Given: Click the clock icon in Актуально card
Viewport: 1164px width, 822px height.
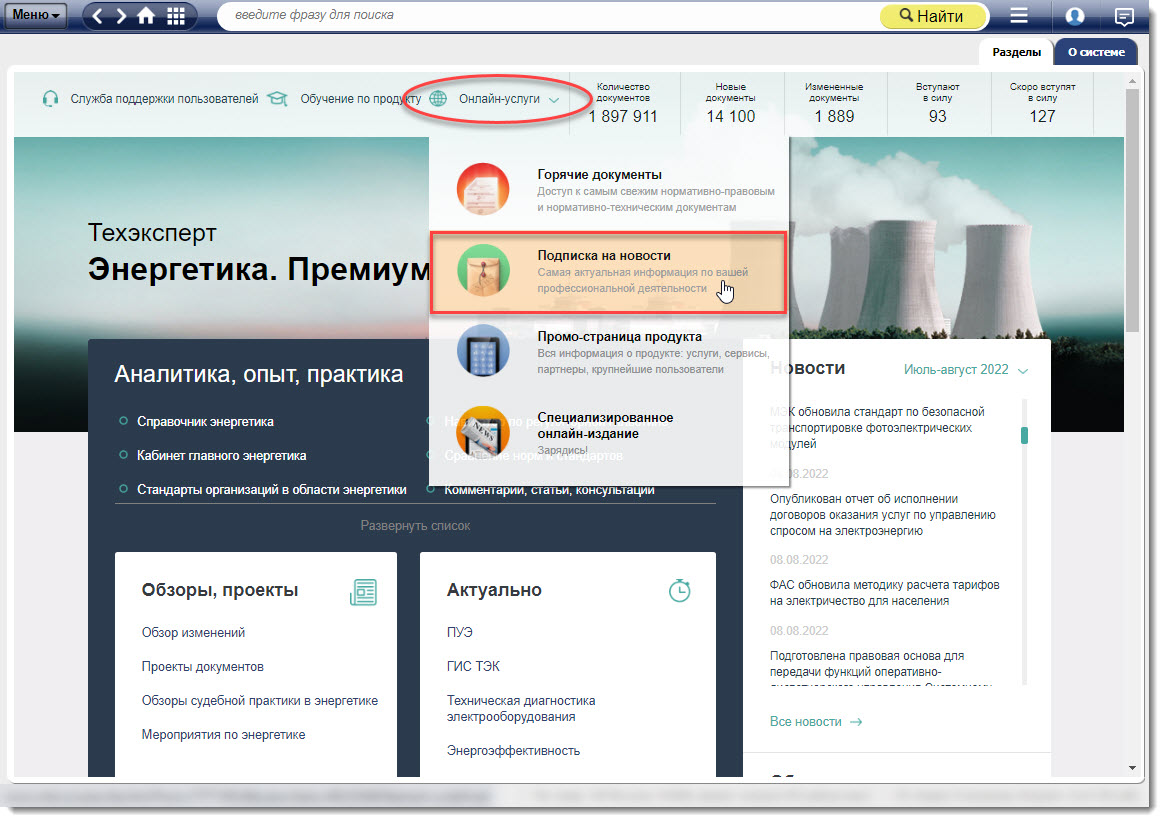Looking at the screenshot, I should [x=679, y=591].
